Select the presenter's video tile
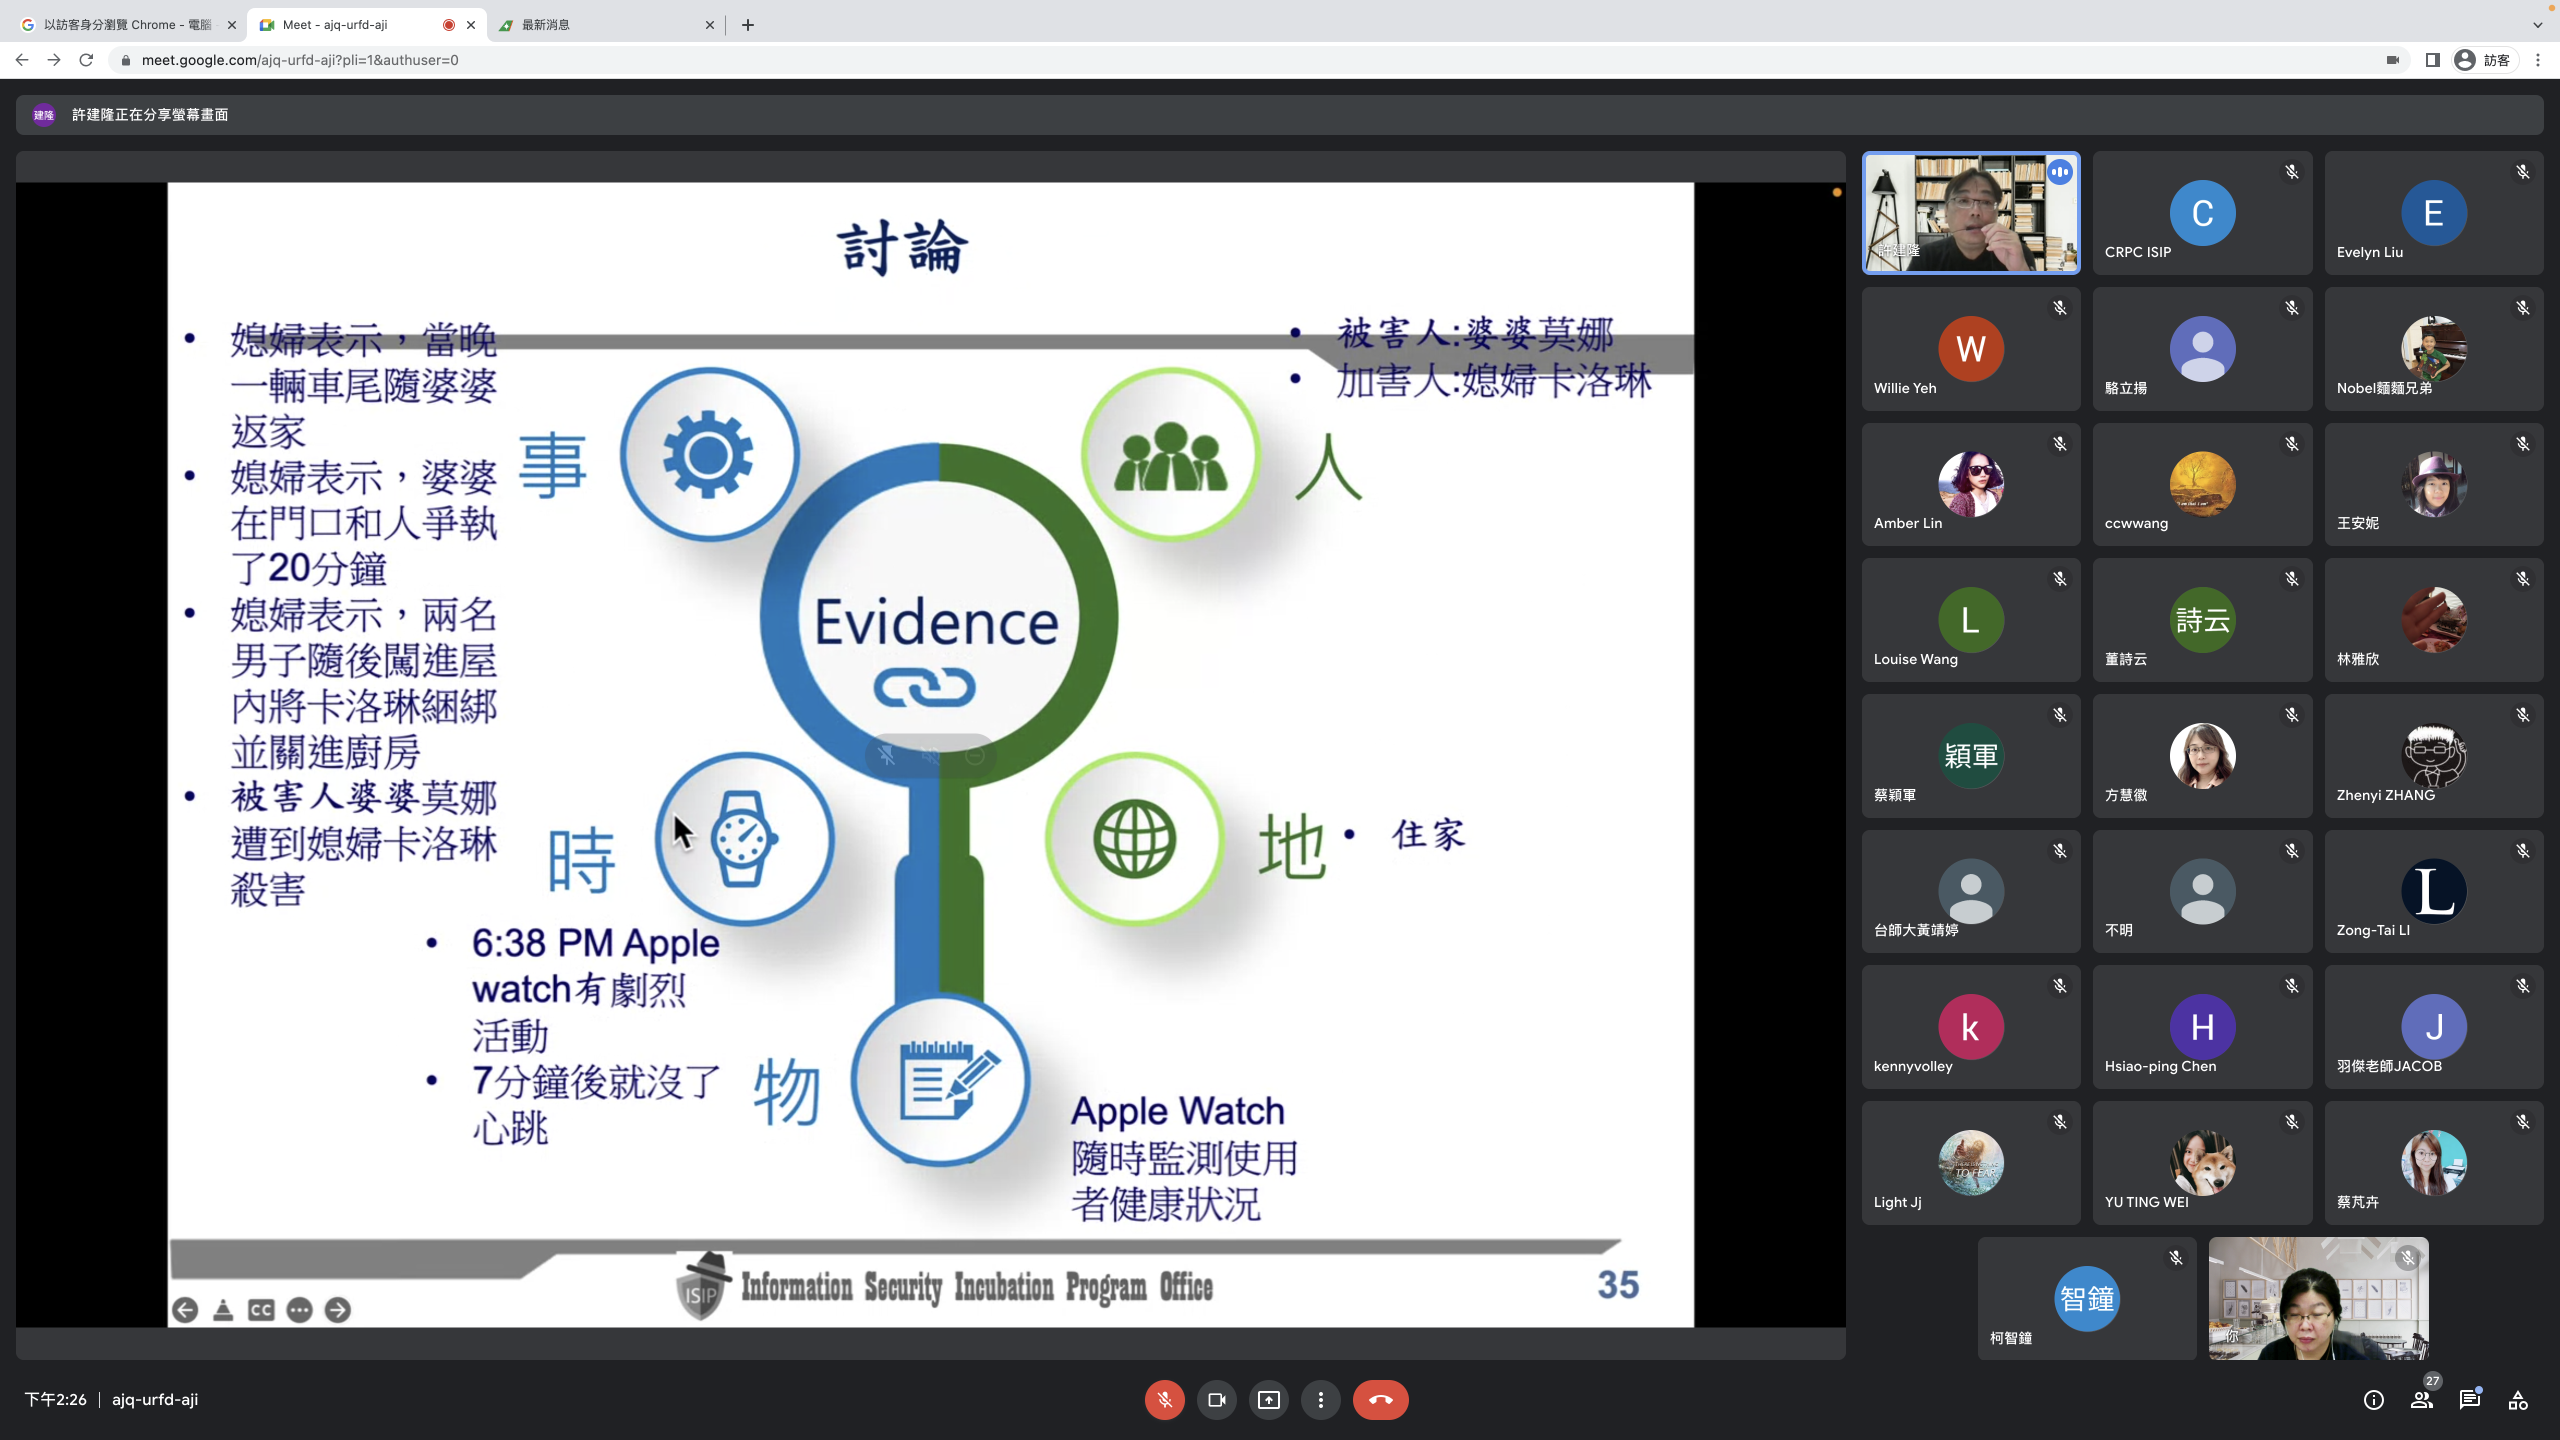The image size is (2560, 1440). click(1970, 213)
